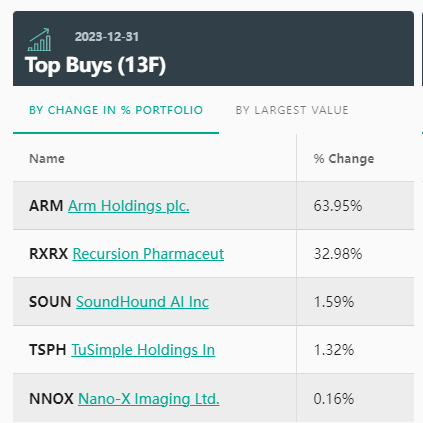Viewport: 423px width, 423px height.
Task: Switch to By Largest Value tab
Action: coord(292,110)
